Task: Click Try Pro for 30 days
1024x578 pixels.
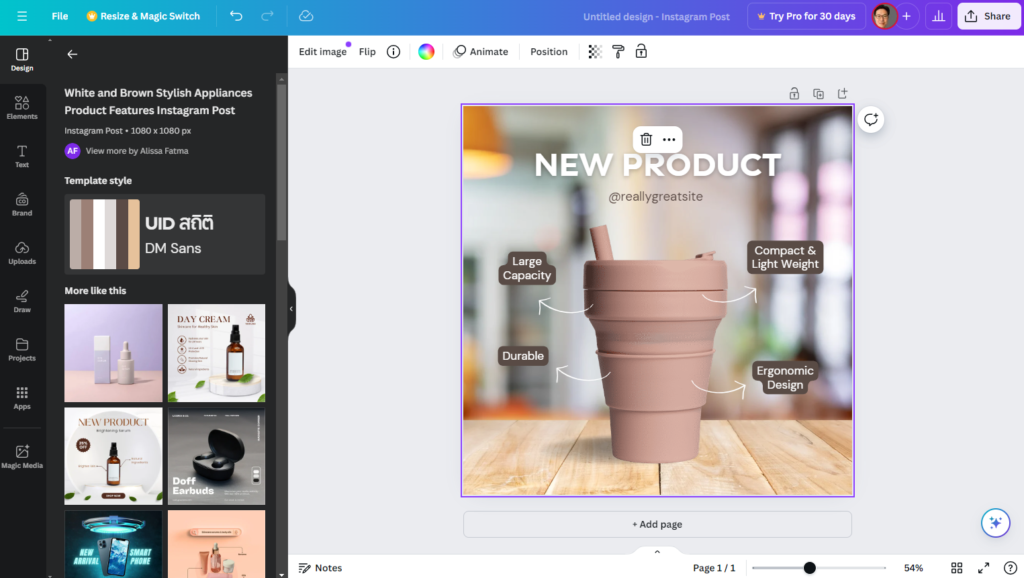Action: point(807,16)
